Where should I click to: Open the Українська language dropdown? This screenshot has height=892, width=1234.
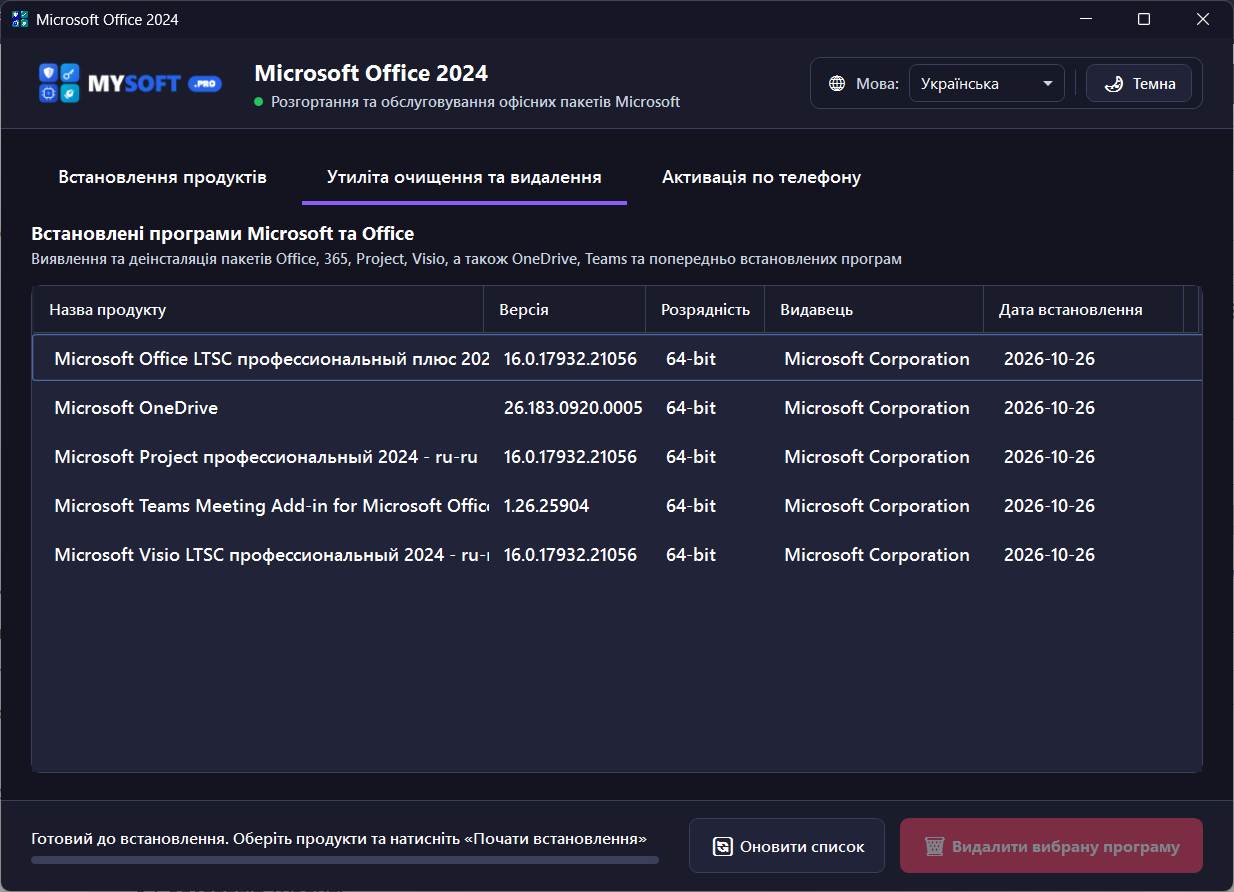point(986,84)
